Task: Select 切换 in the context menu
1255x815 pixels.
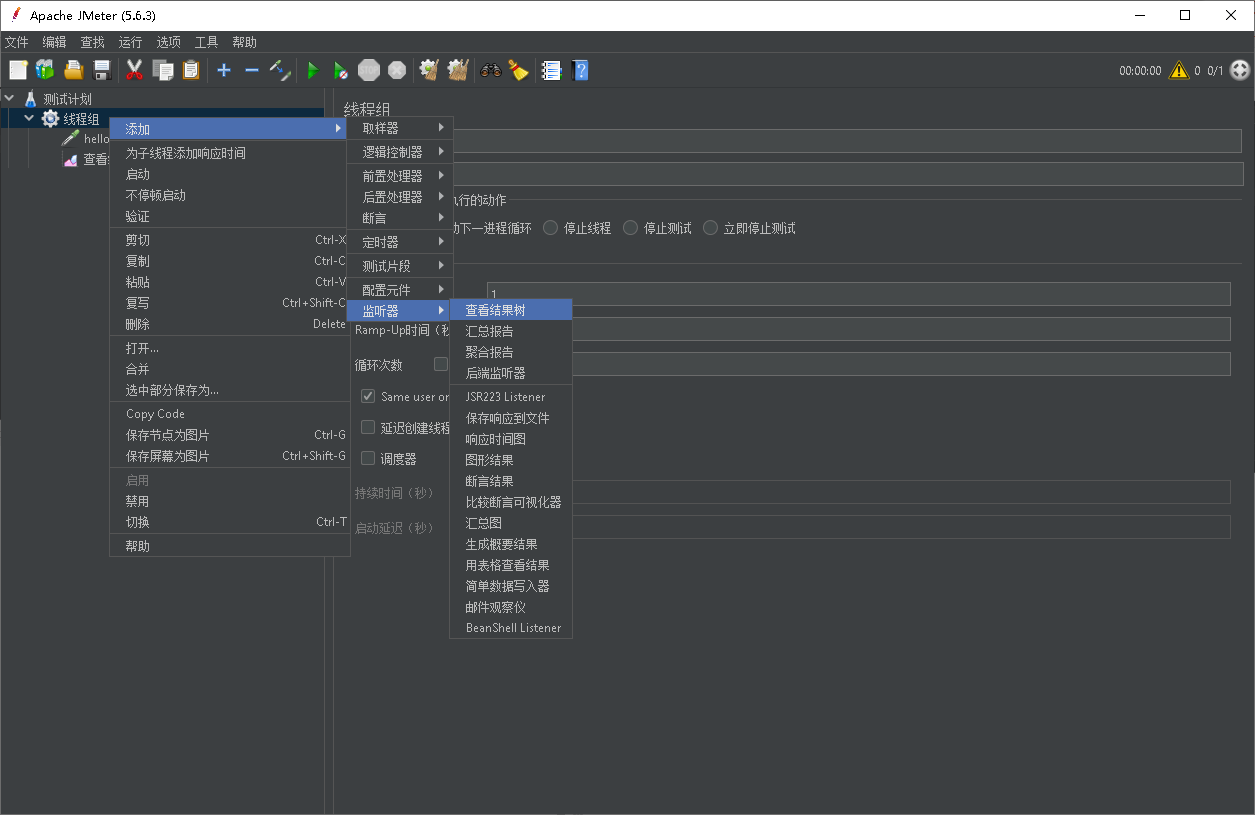Action: [x=229, y=522]
